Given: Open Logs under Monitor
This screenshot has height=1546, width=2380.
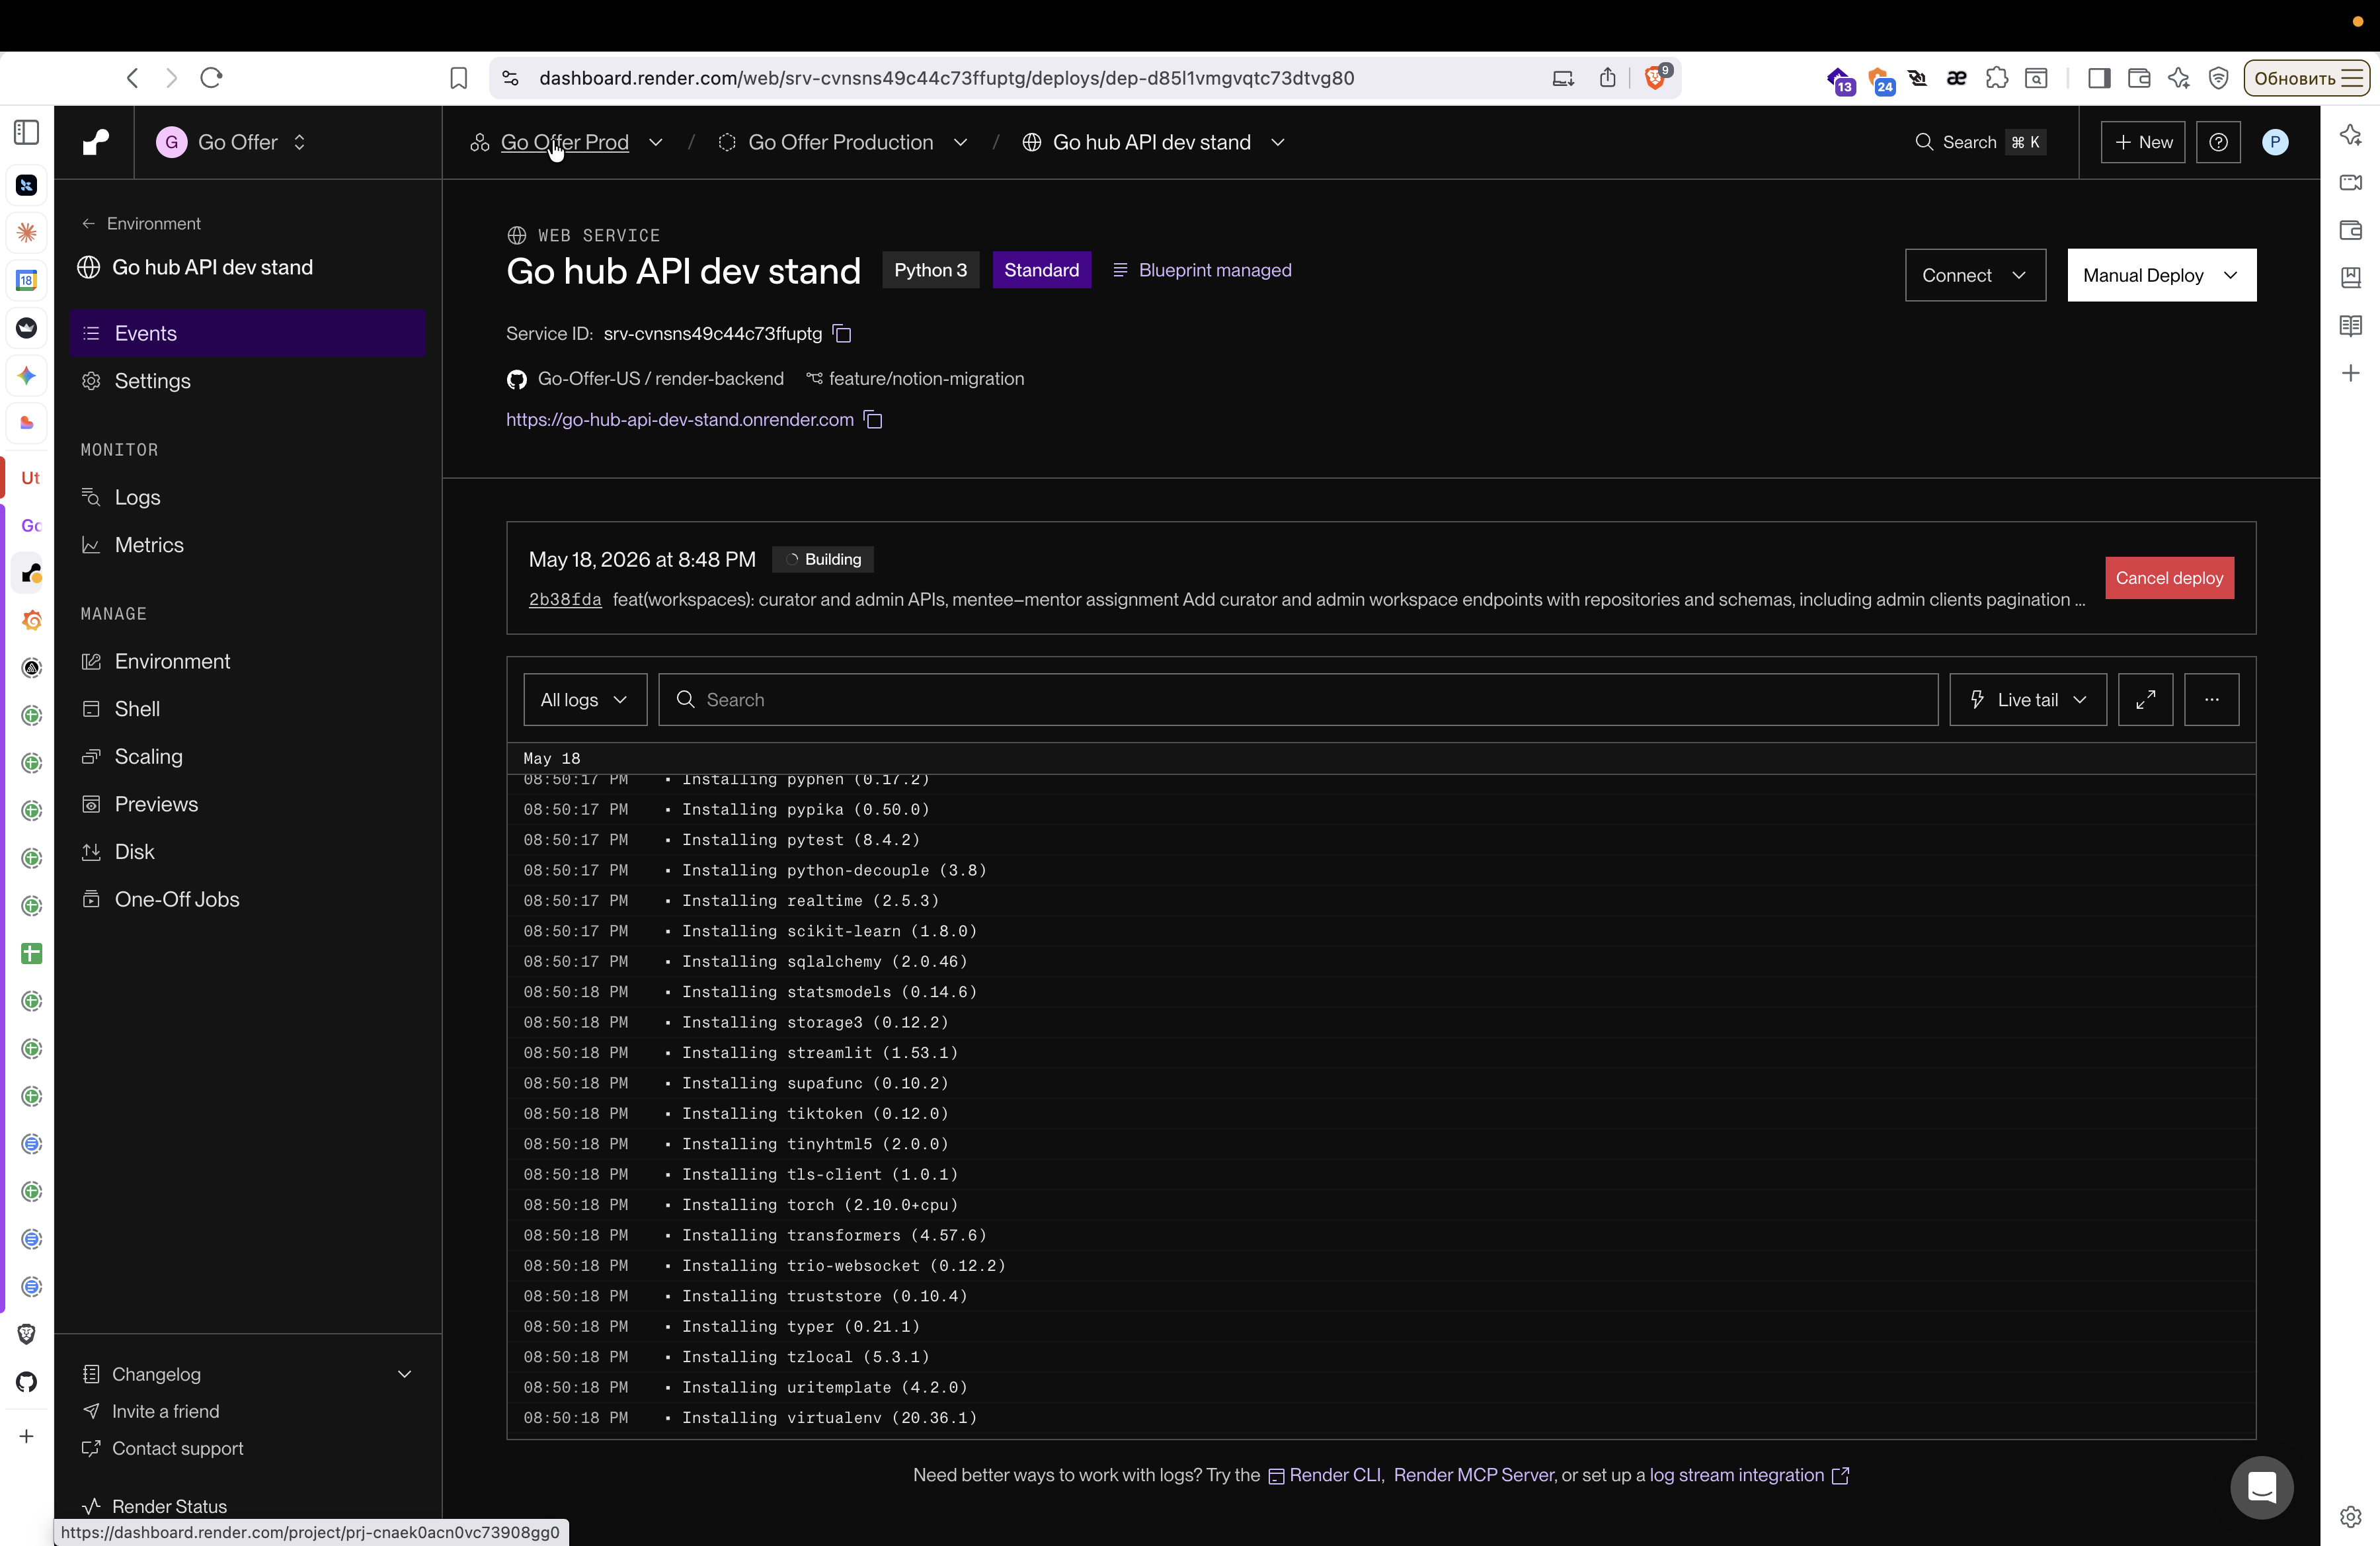Looking at the screenshot, I should [x=248, y=497].
